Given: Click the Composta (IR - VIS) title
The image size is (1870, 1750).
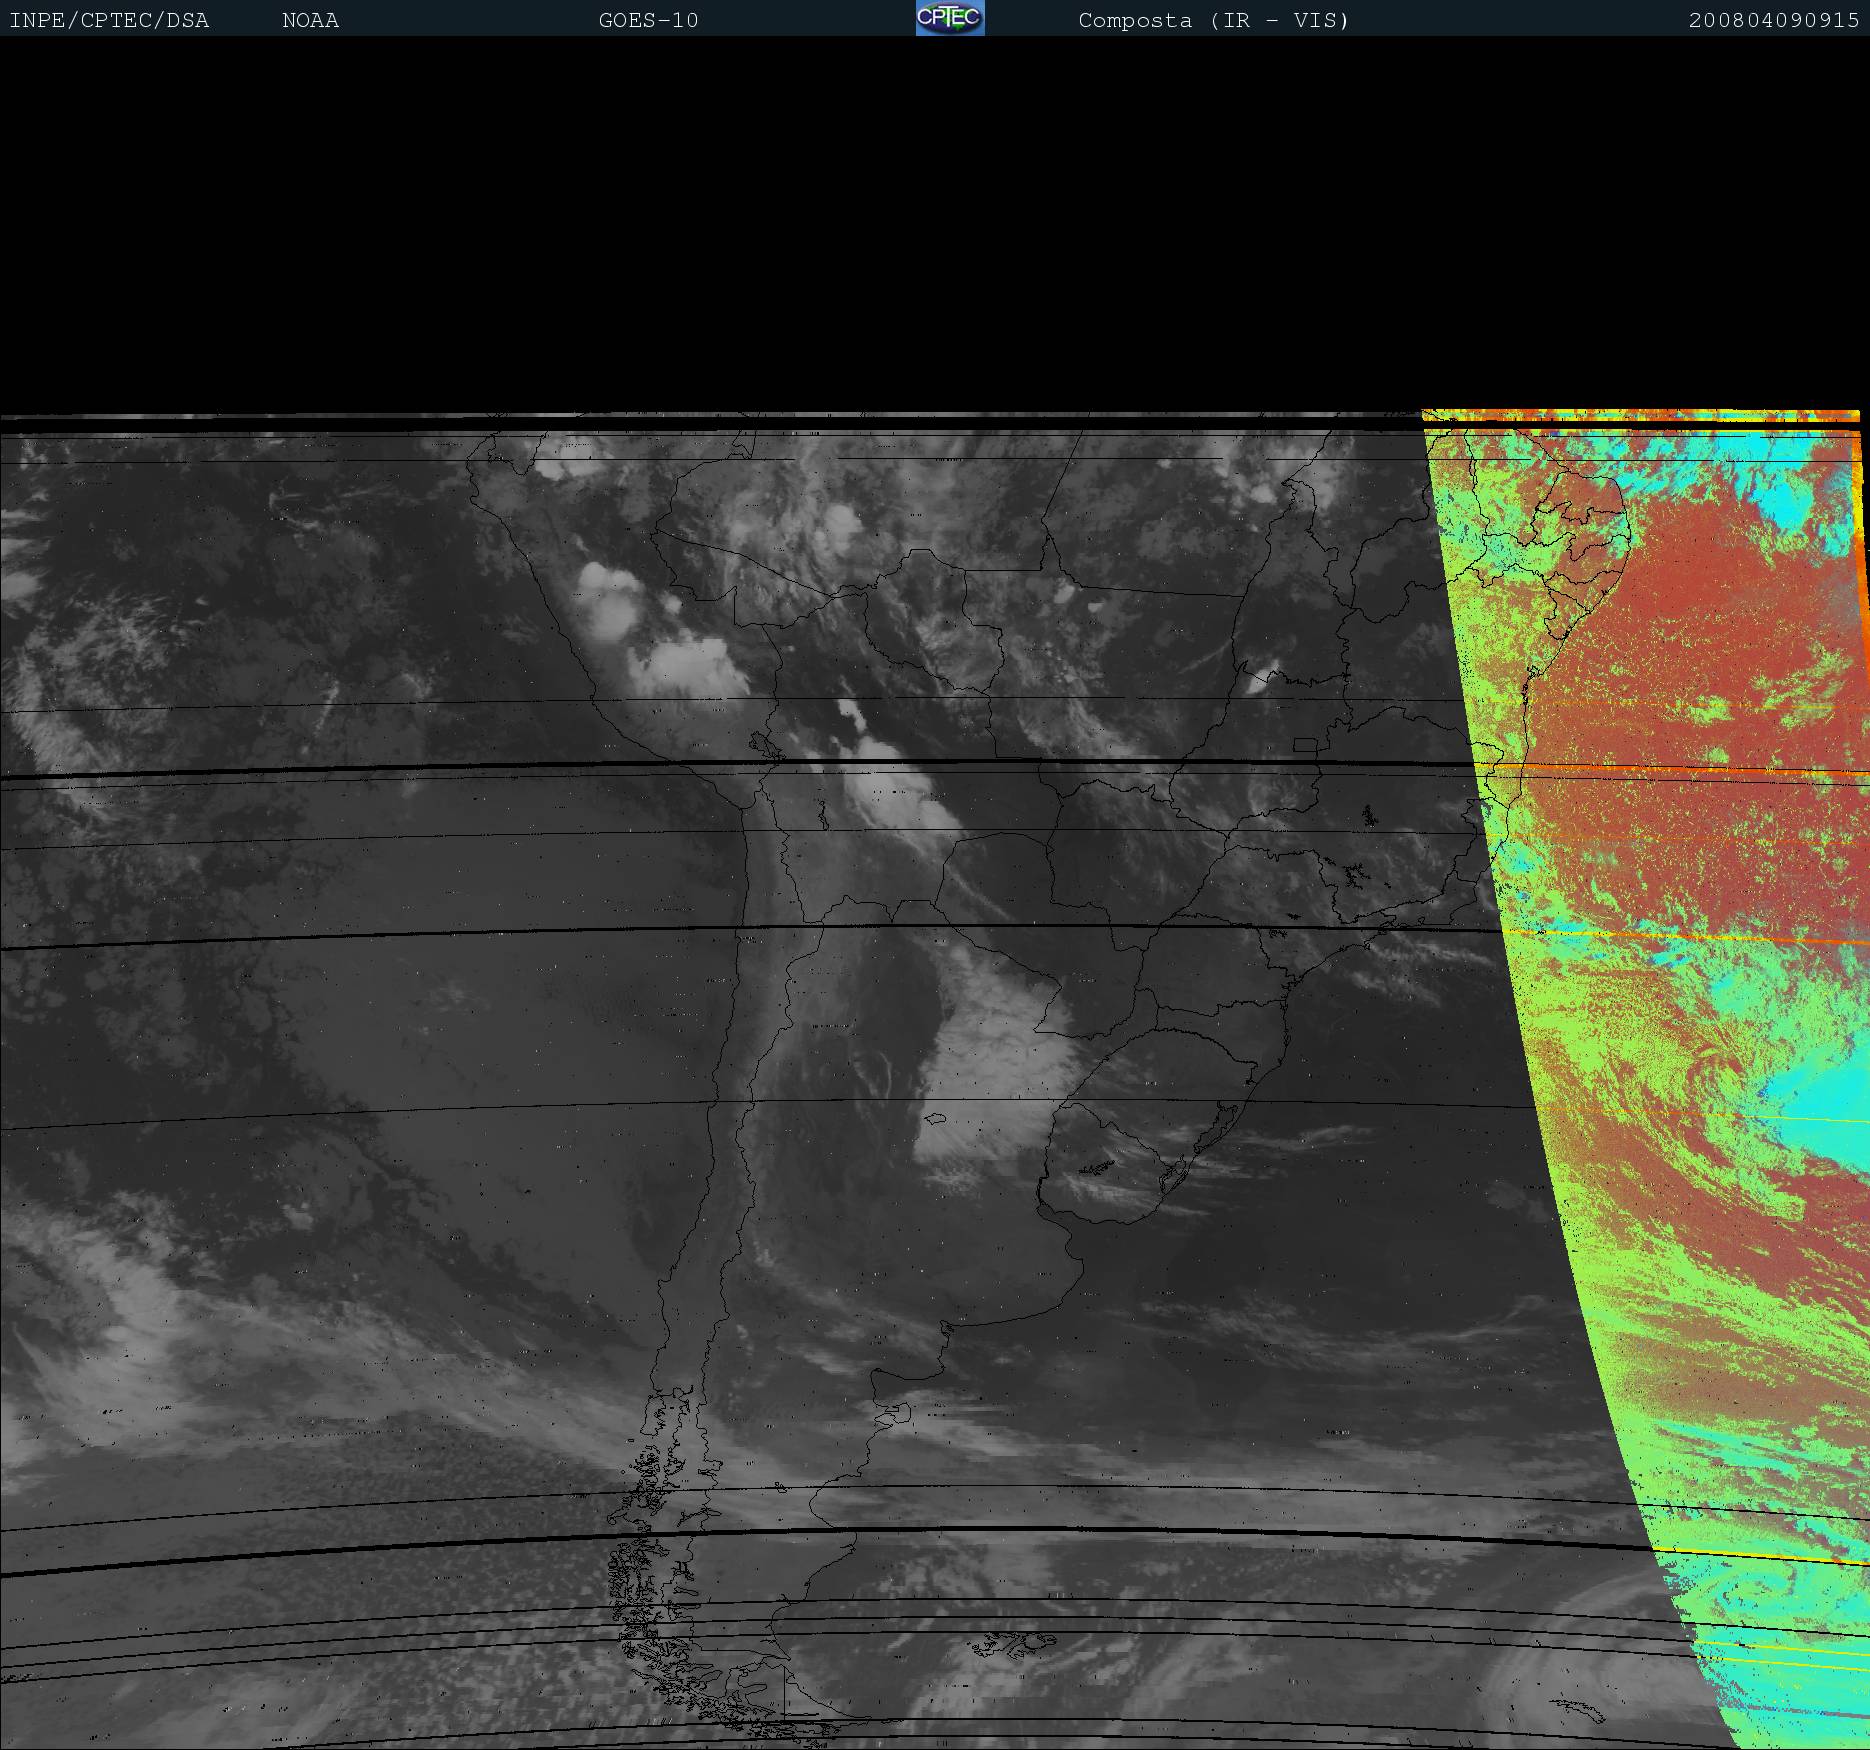Looking at the screenshot, I should click(1214, 21).
